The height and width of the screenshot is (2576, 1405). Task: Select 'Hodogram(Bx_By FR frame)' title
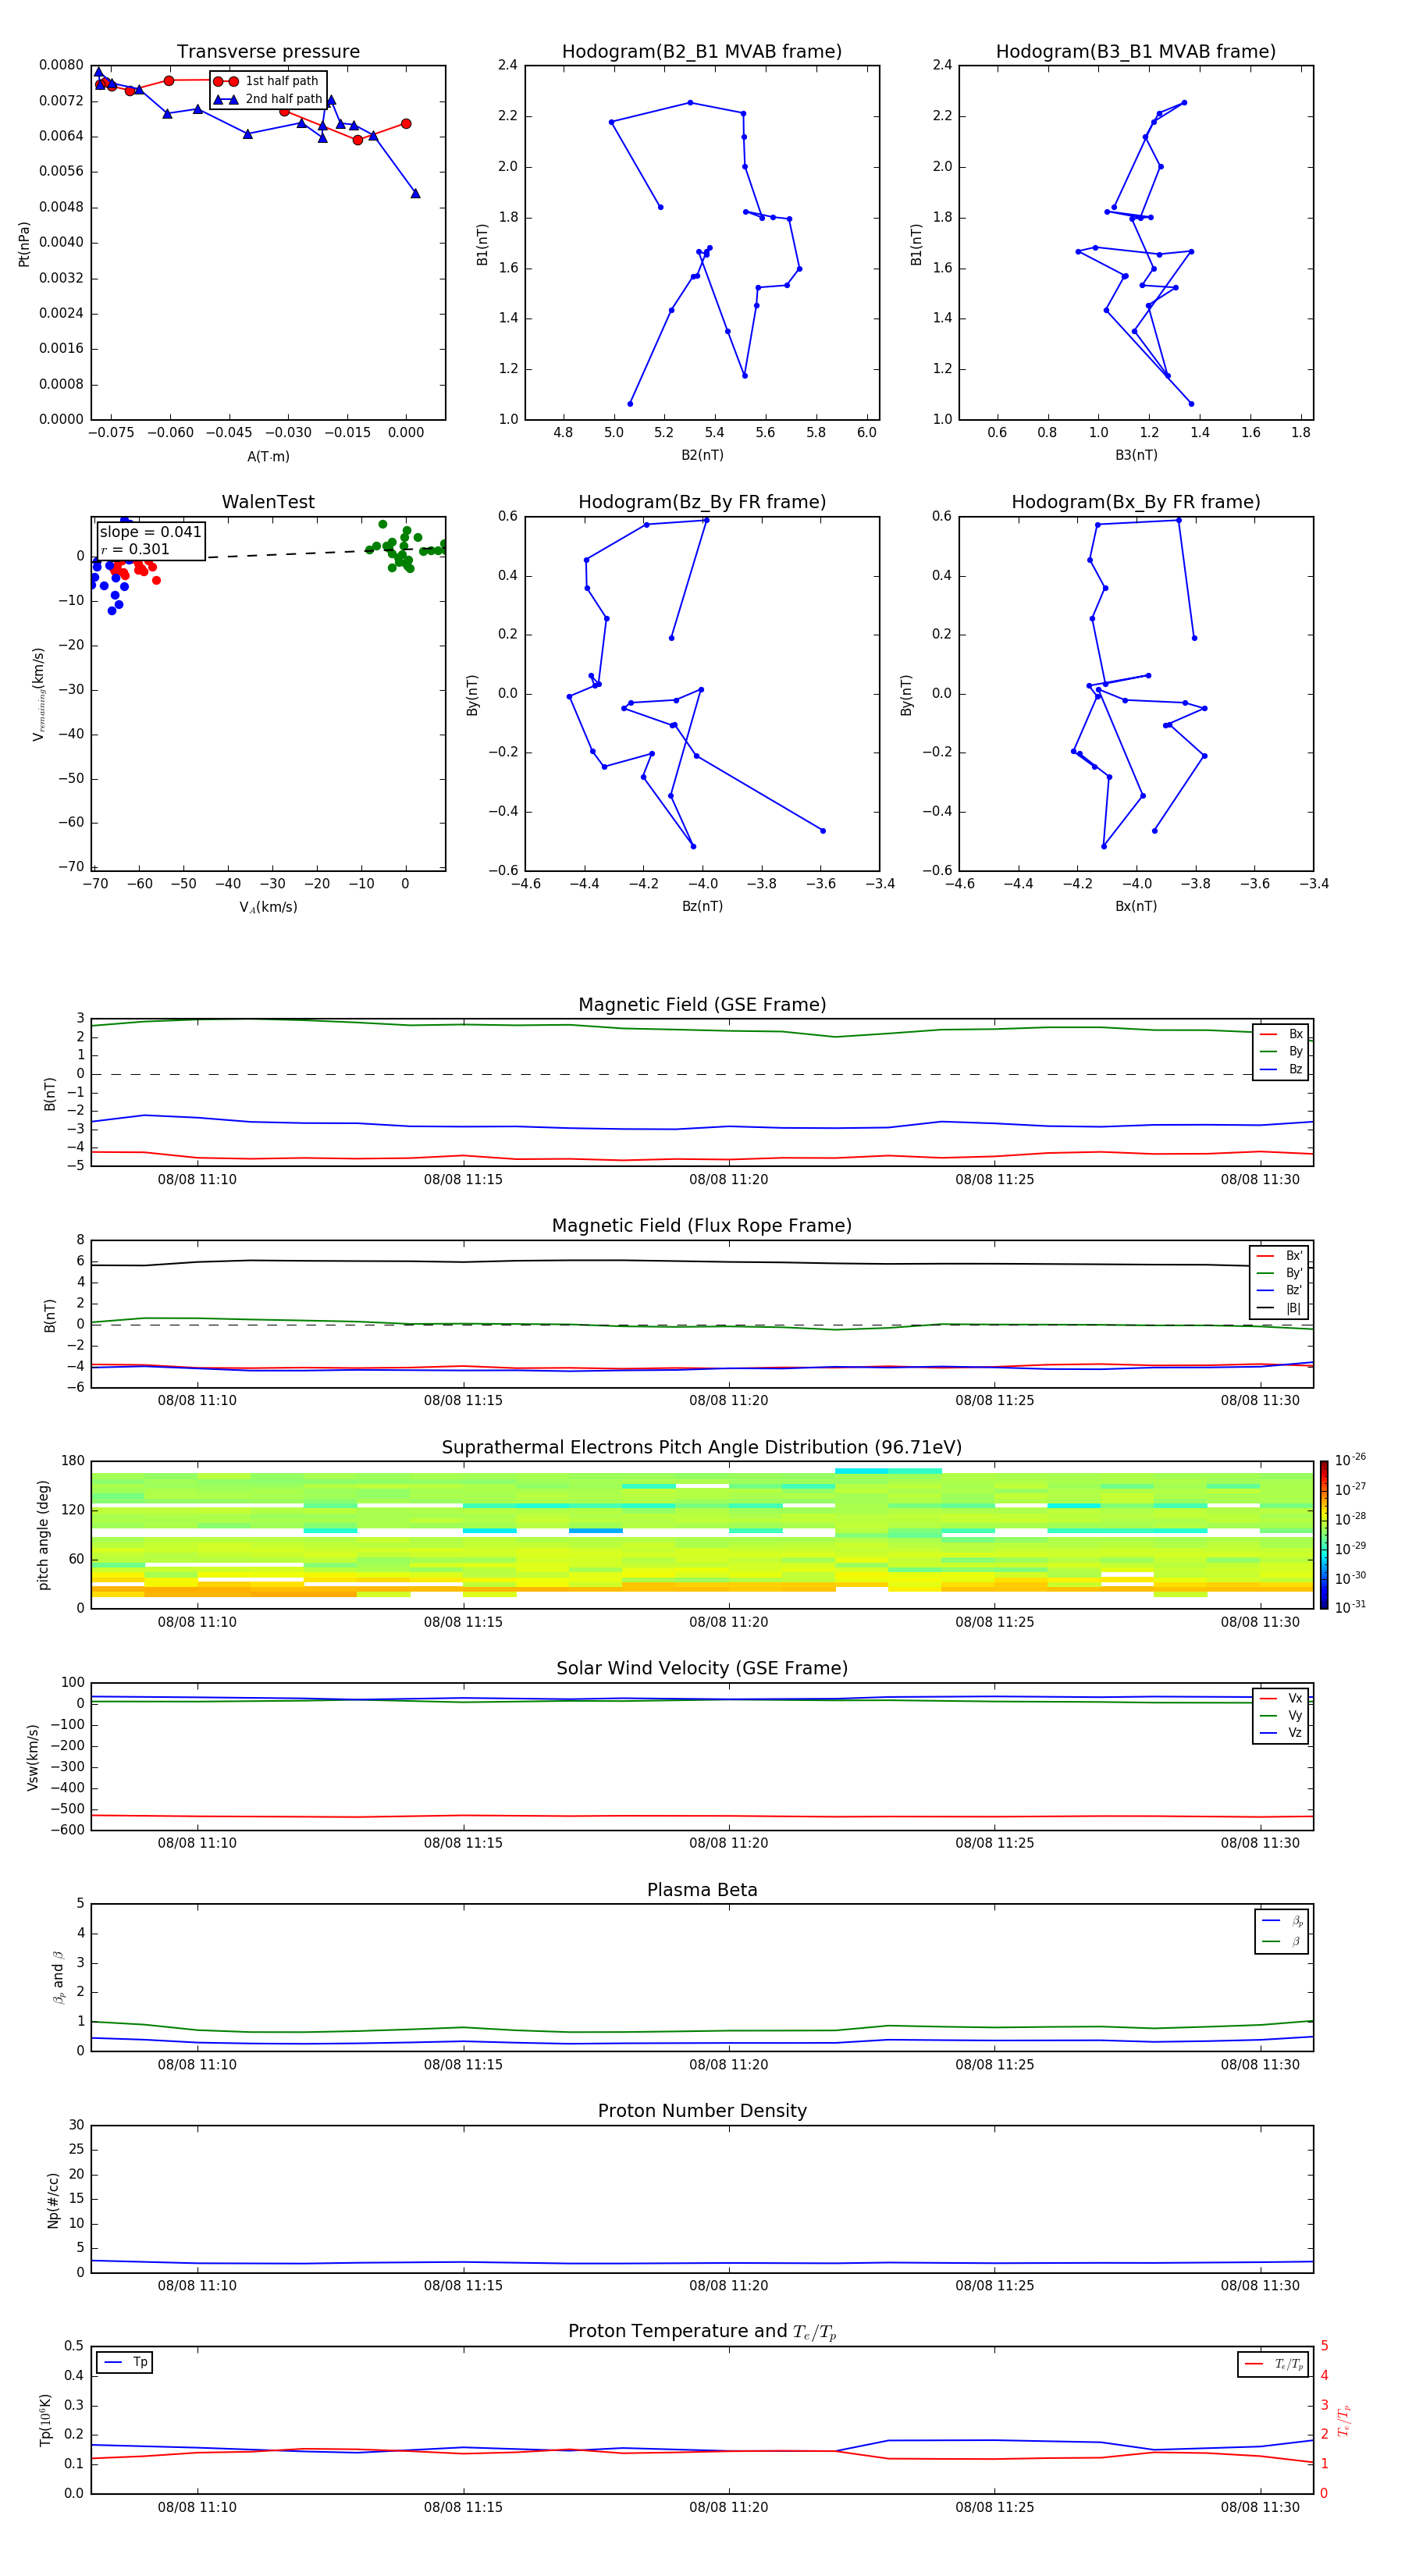1136,502
